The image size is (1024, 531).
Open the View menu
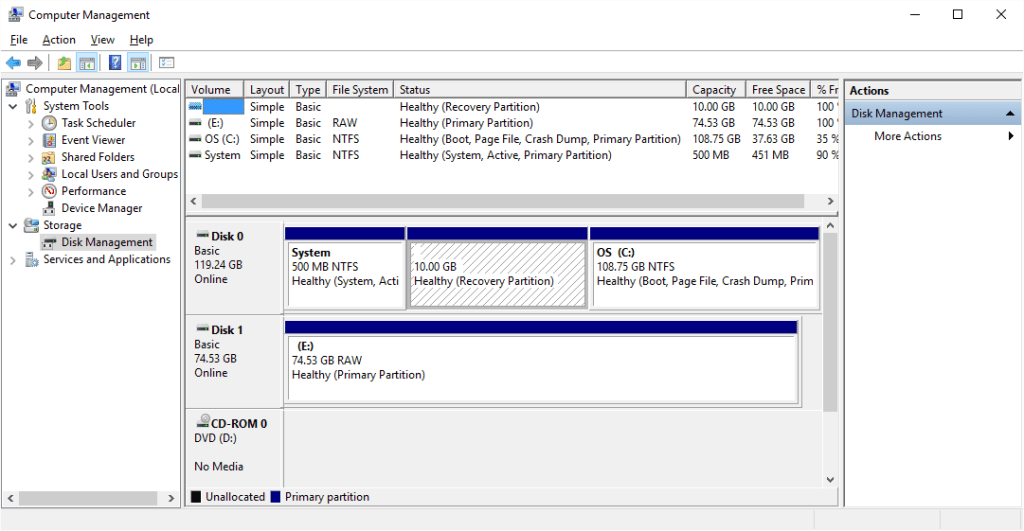coord(102,40)
